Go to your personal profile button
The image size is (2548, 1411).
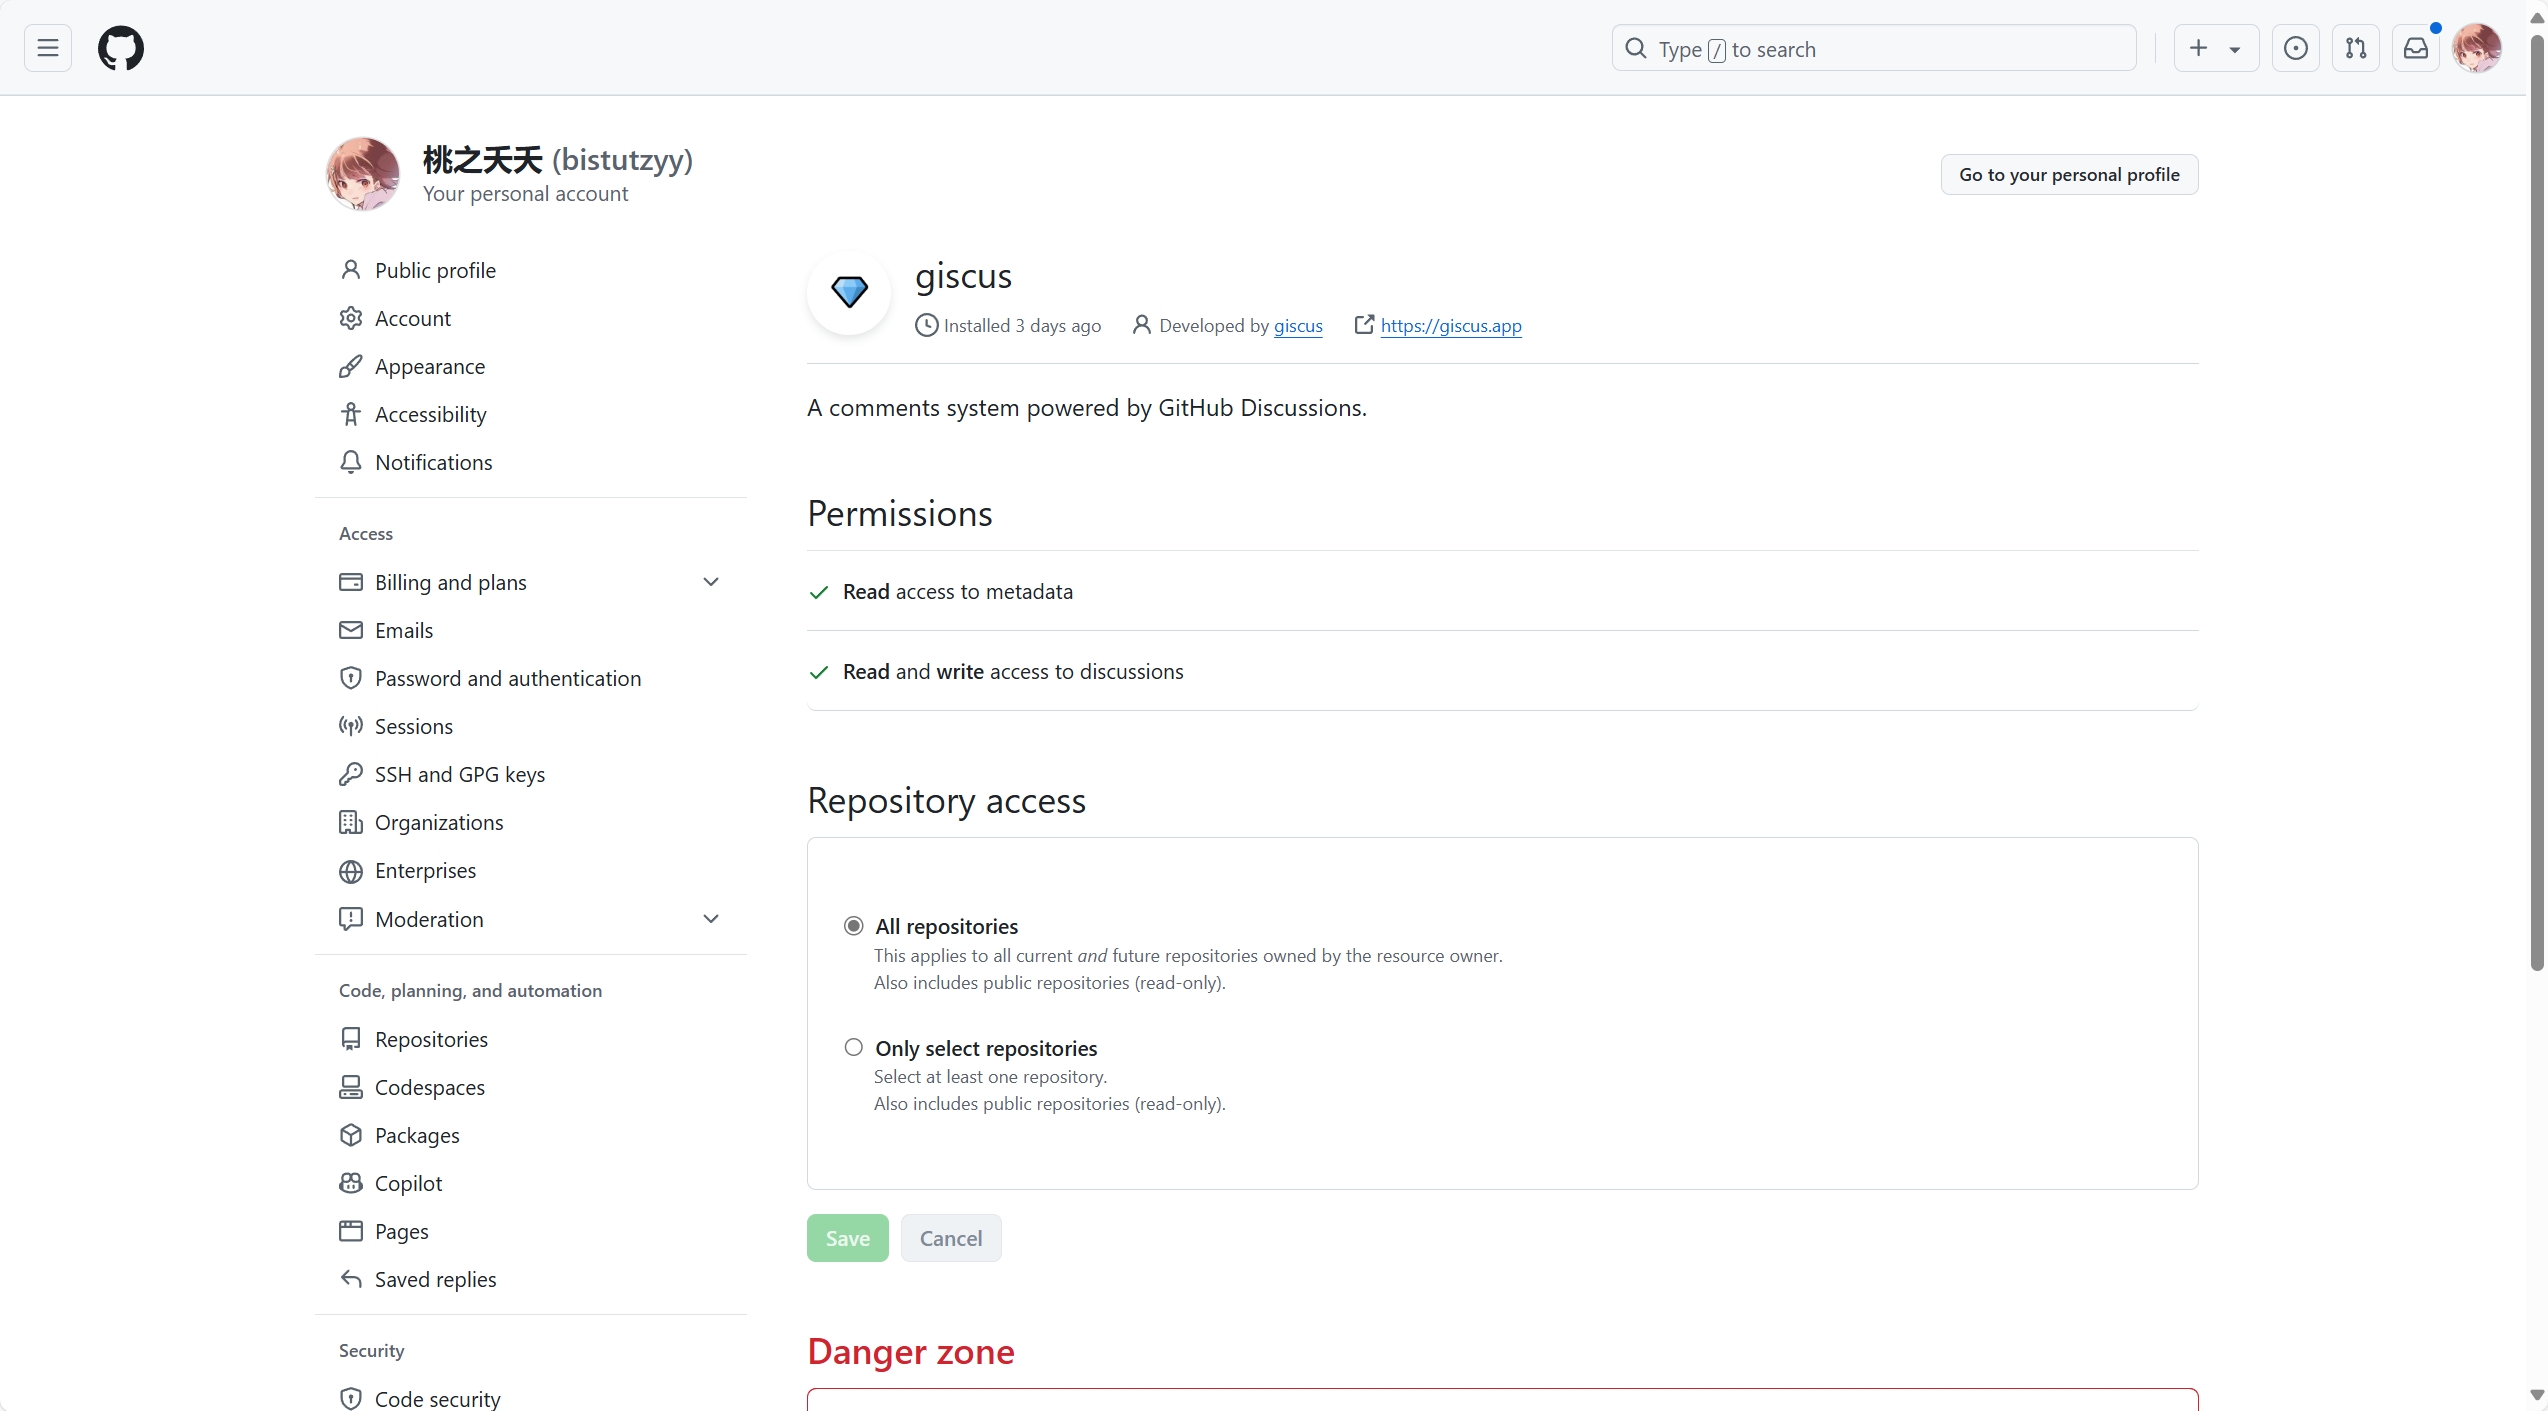click(2069, 175)
